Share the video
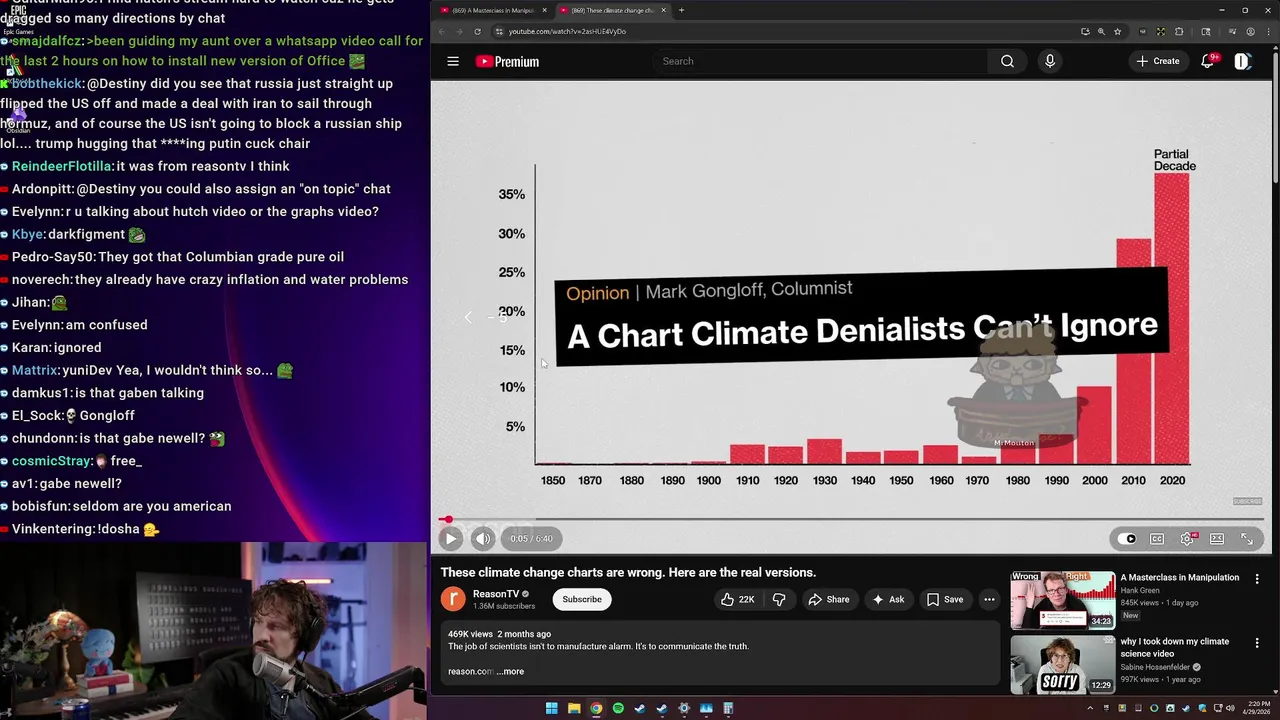This screenshot has width=1280, height=720. [828, 599]
